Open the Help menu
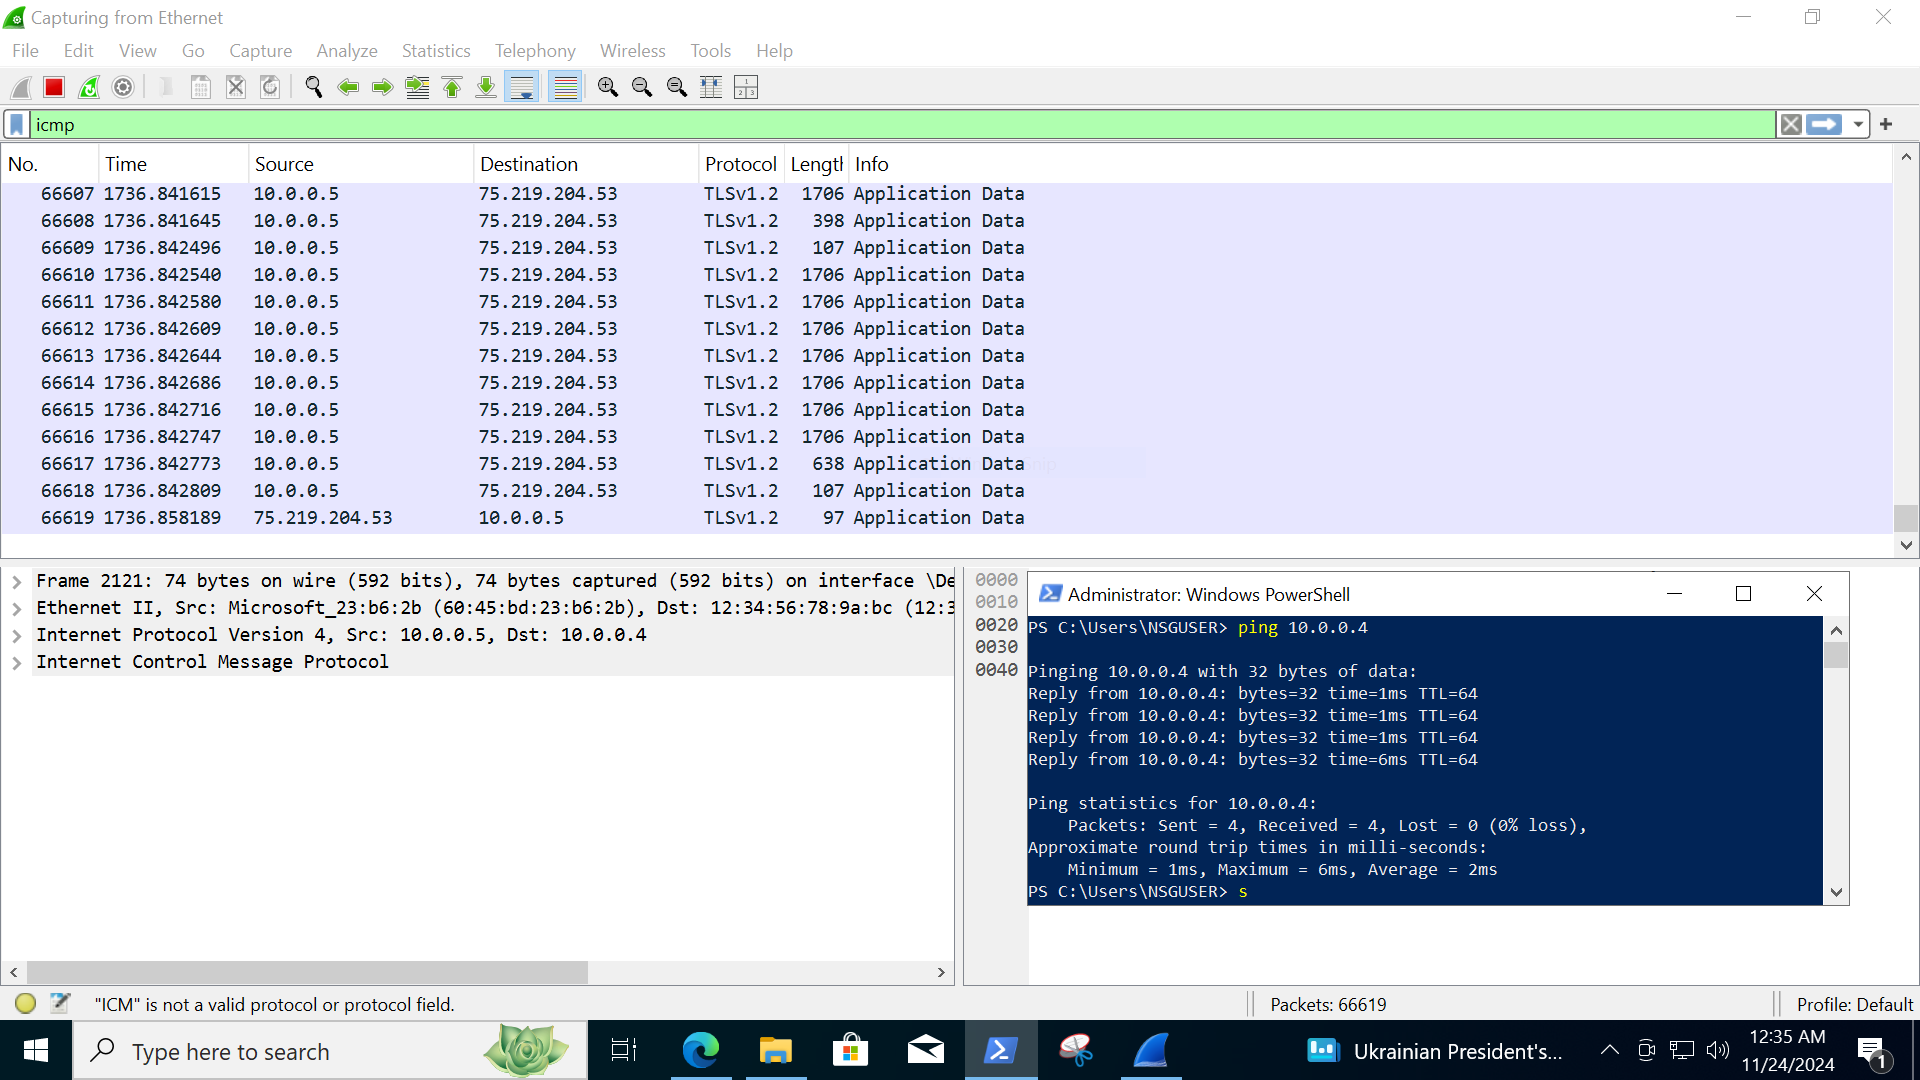The height and width of the screenshot is (1080, 1920). coord(774,51)
